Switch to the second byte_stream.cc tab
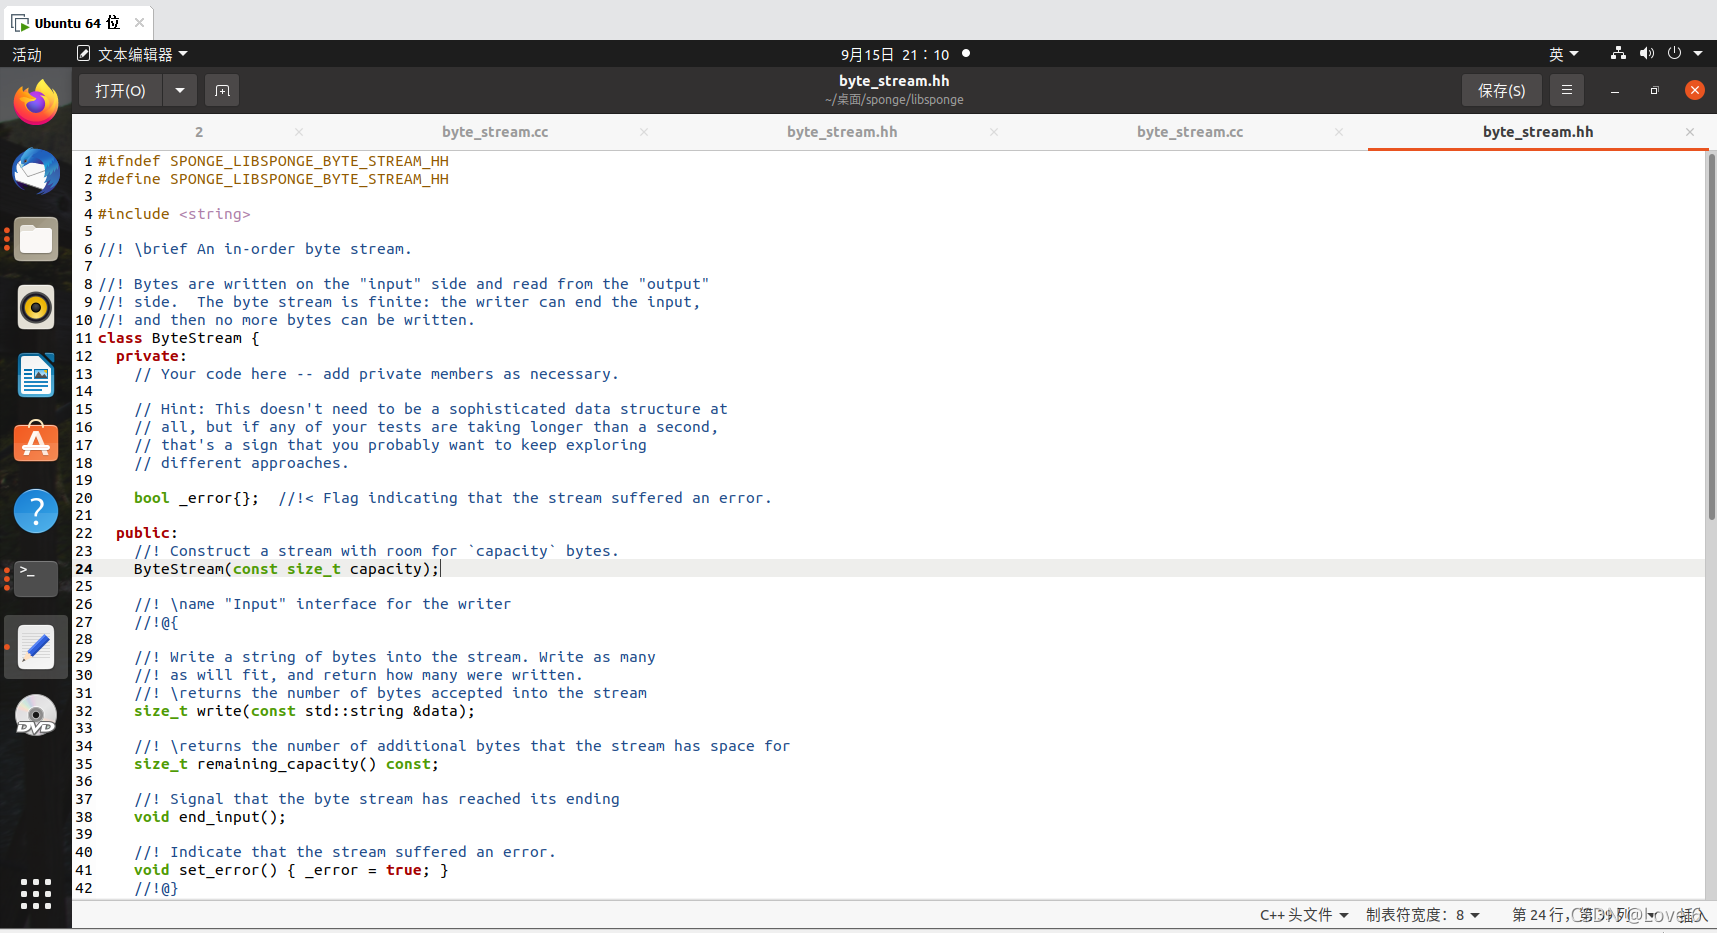This screenshot has width=1717, height=933. (x=1190, y=132)
